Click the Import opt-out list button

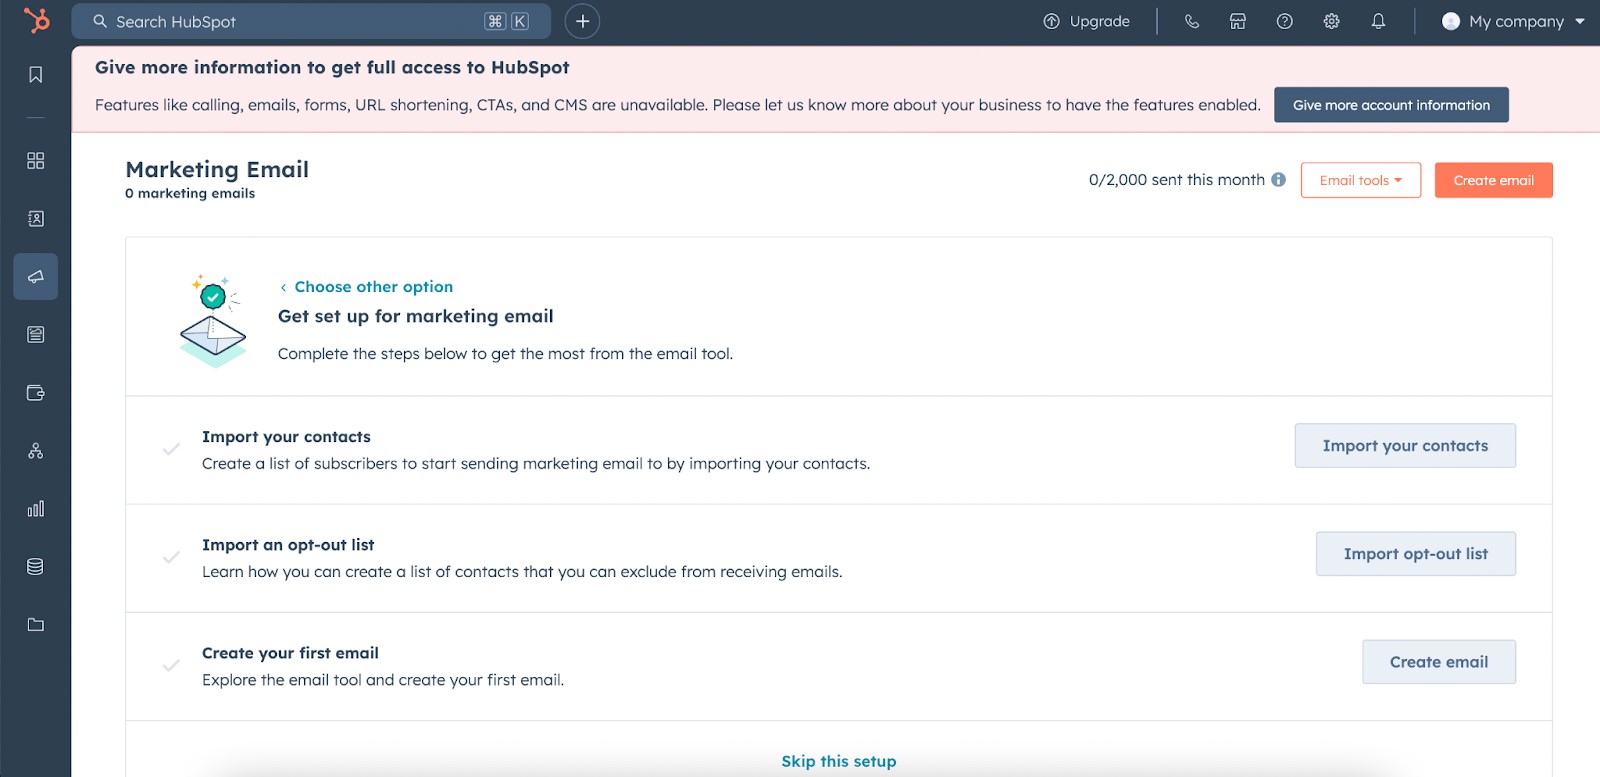coord(1416,554)
